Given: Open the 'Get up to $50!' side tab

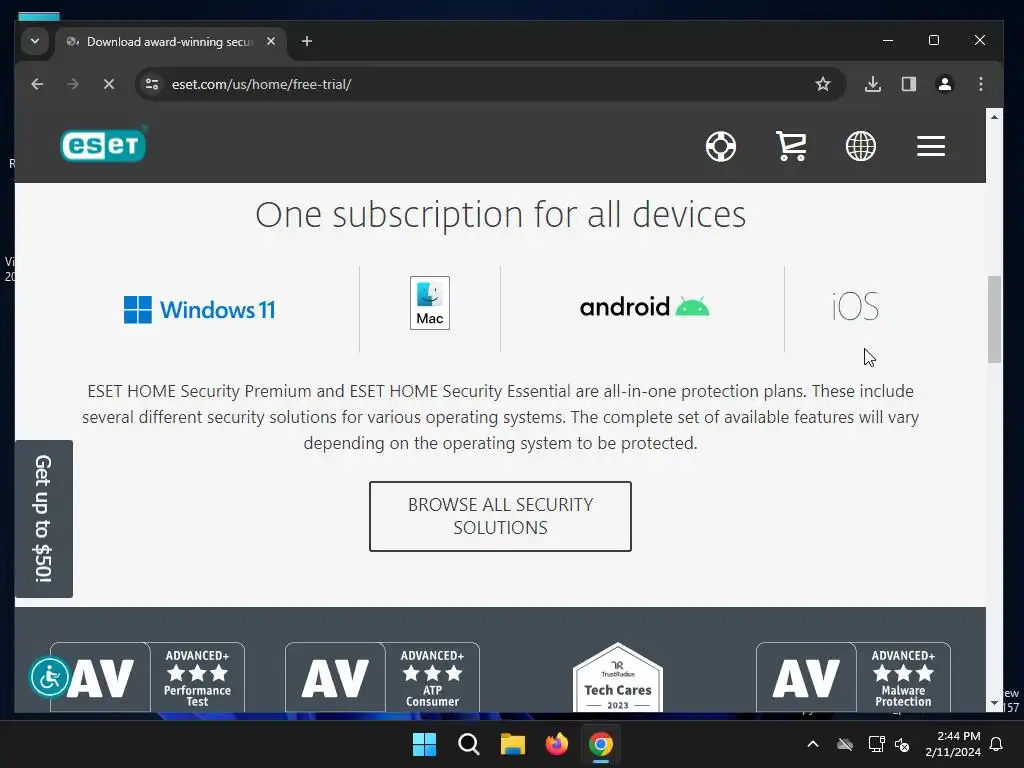Looking at the screenshot, I should click(x=44, y=519).
